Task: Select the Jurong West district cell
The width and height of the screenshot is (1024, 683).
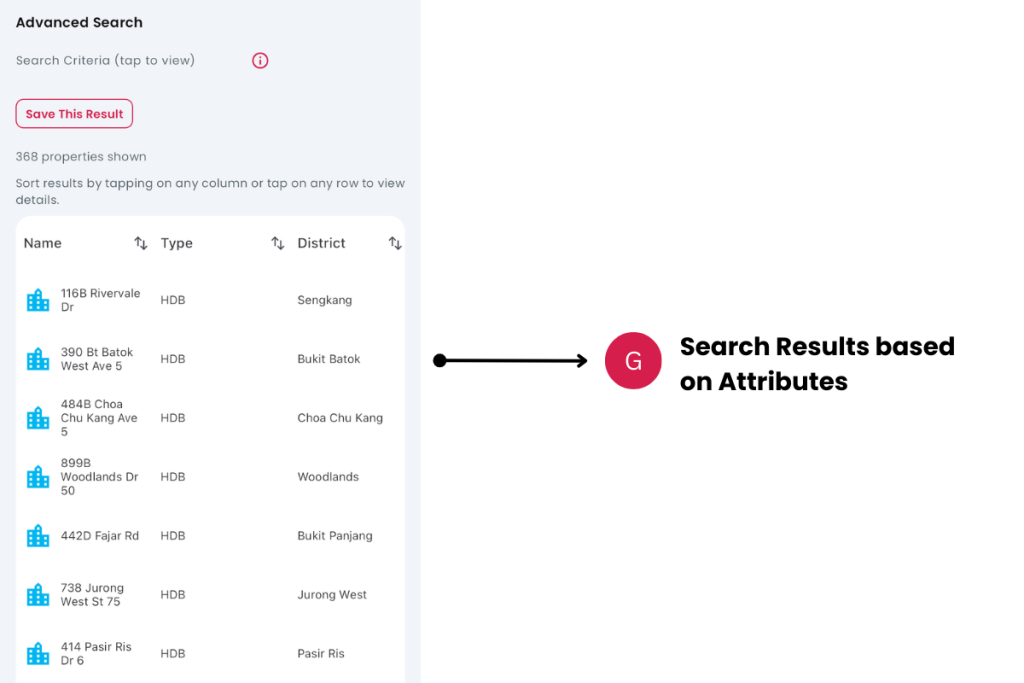Action: tap(332, 595)
